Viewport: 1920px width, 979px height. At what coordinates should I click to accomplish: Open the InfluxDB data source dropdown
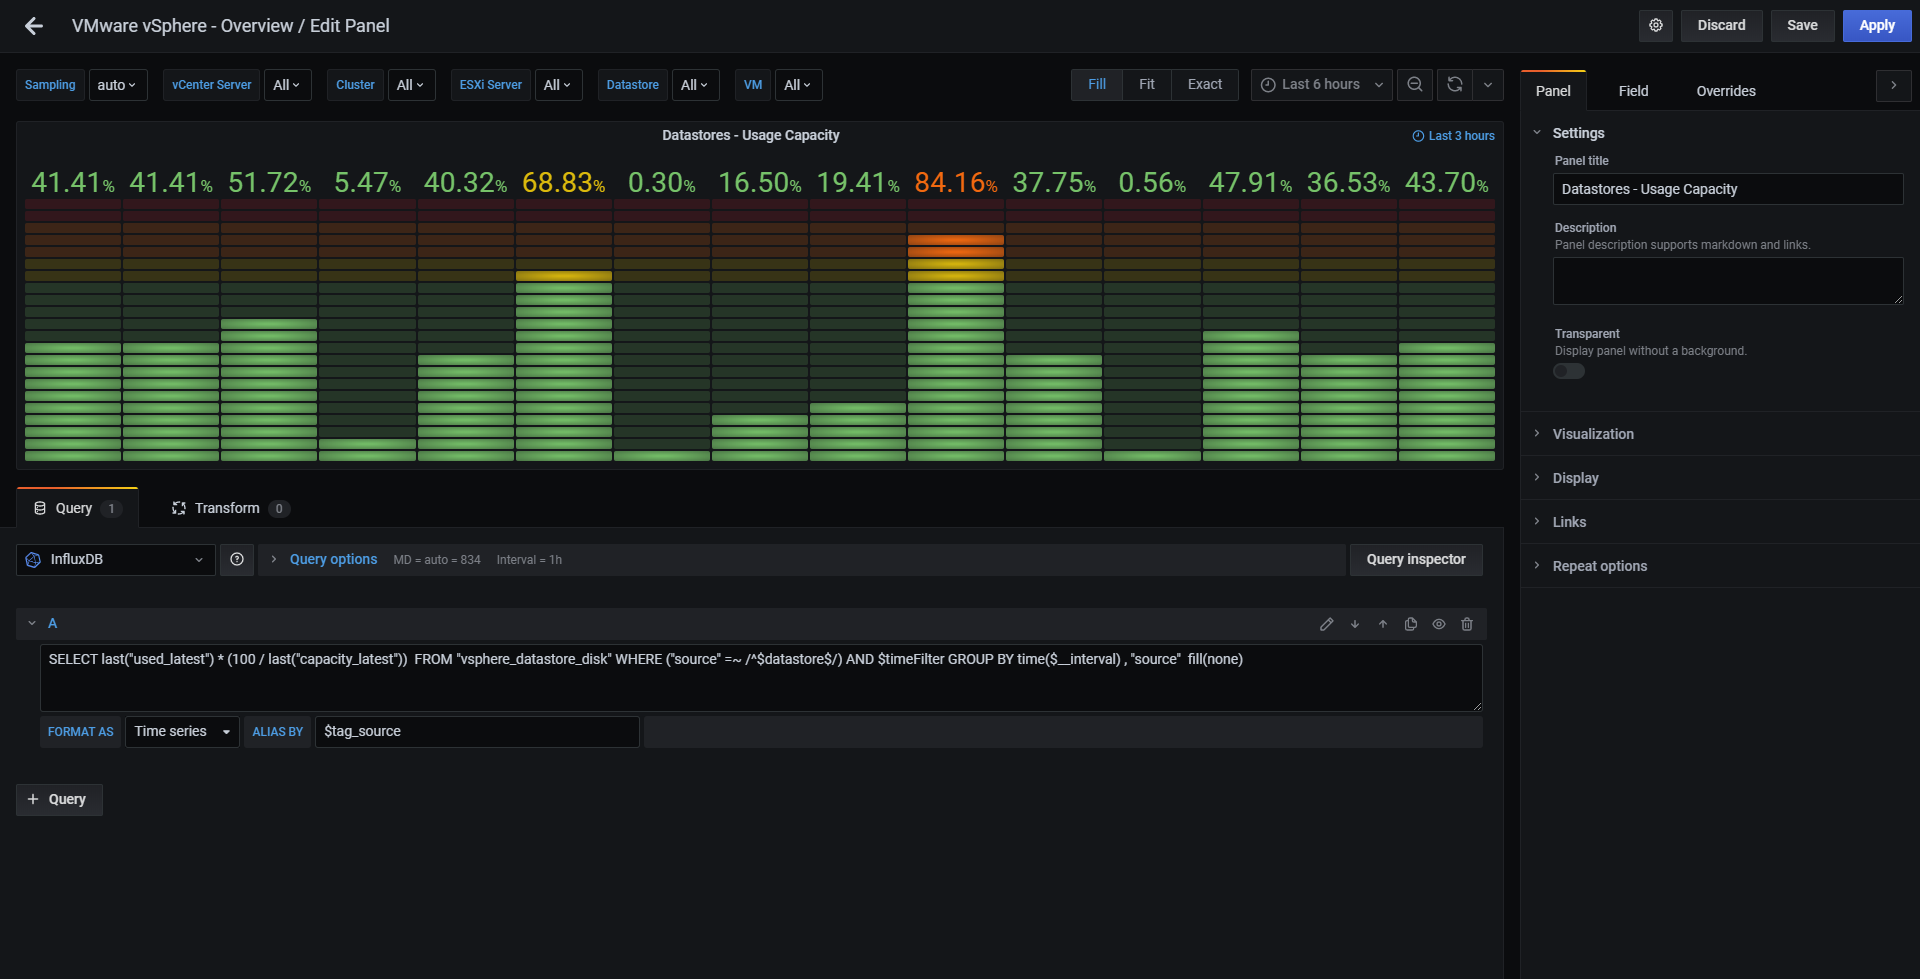[116, 560]
